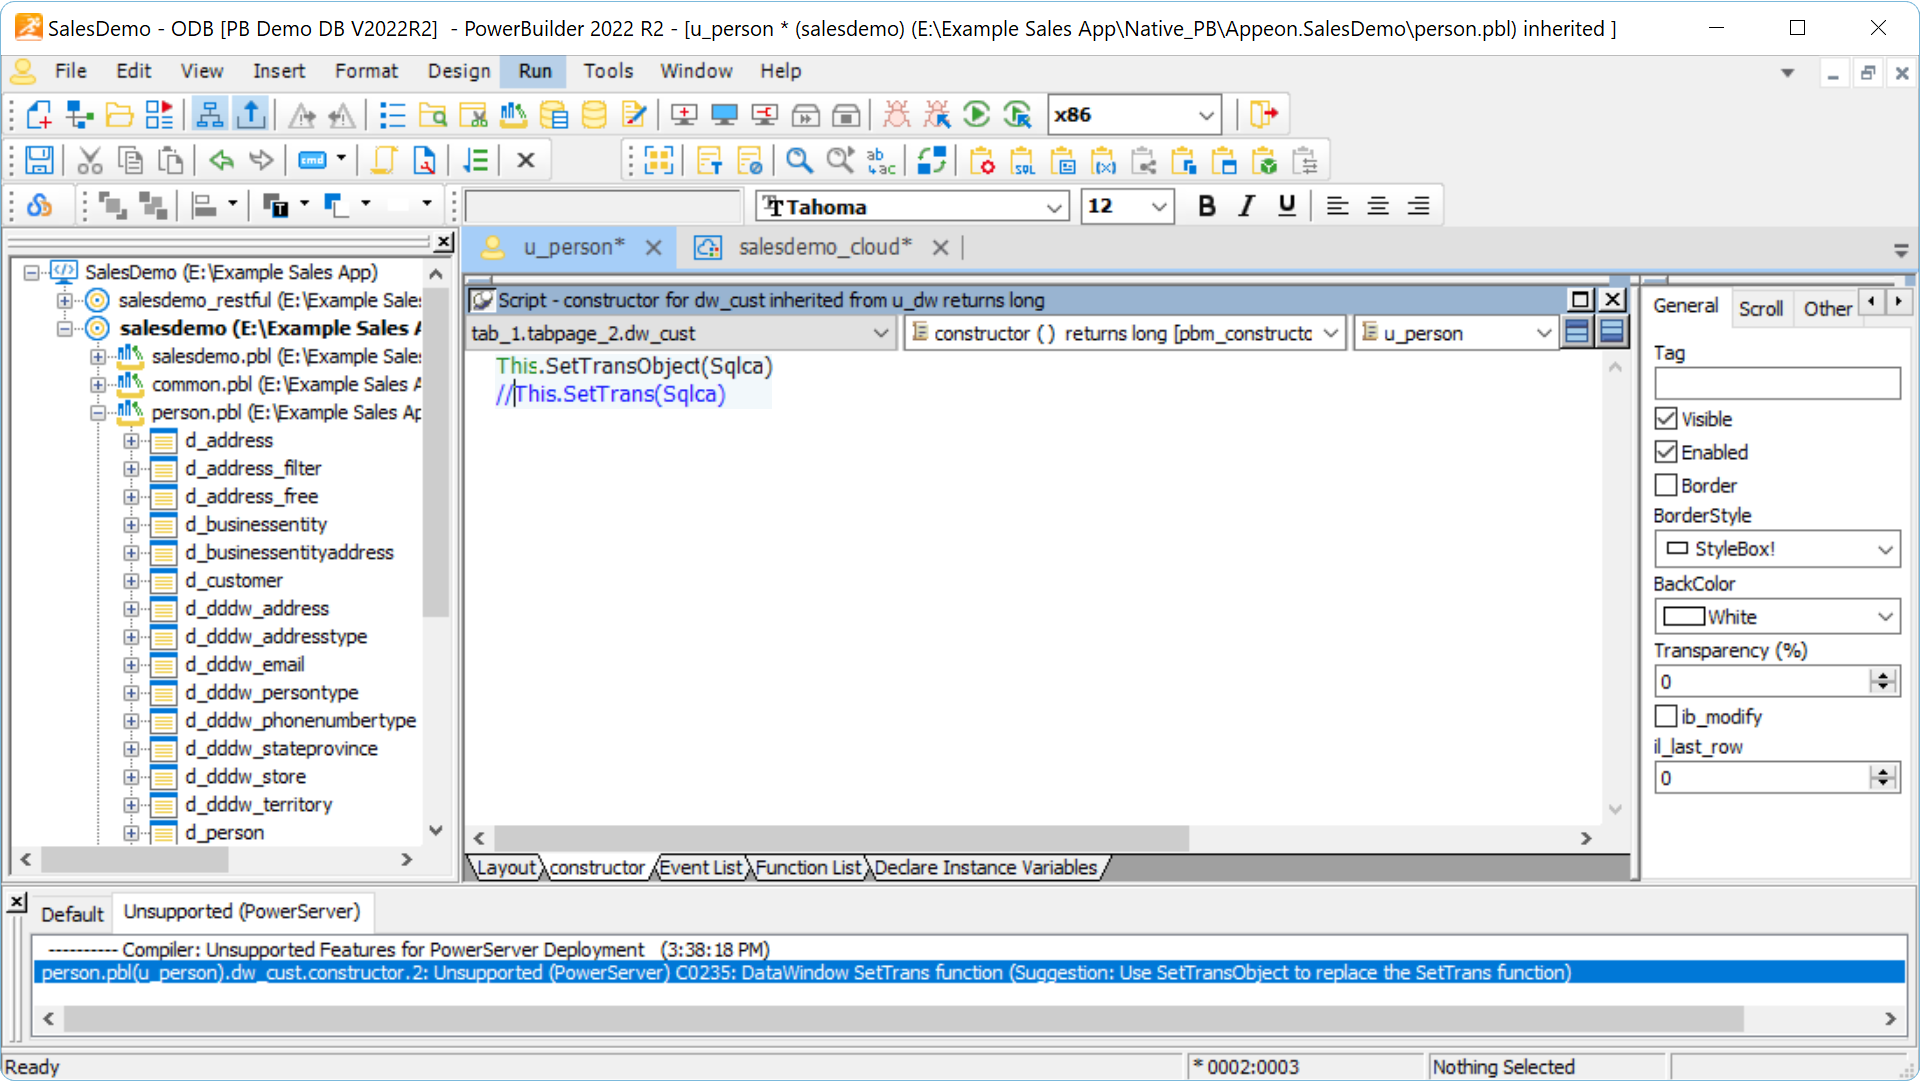
Task: Click the Exit icon at the toolbar end
Action: (x=1264, y=115)
